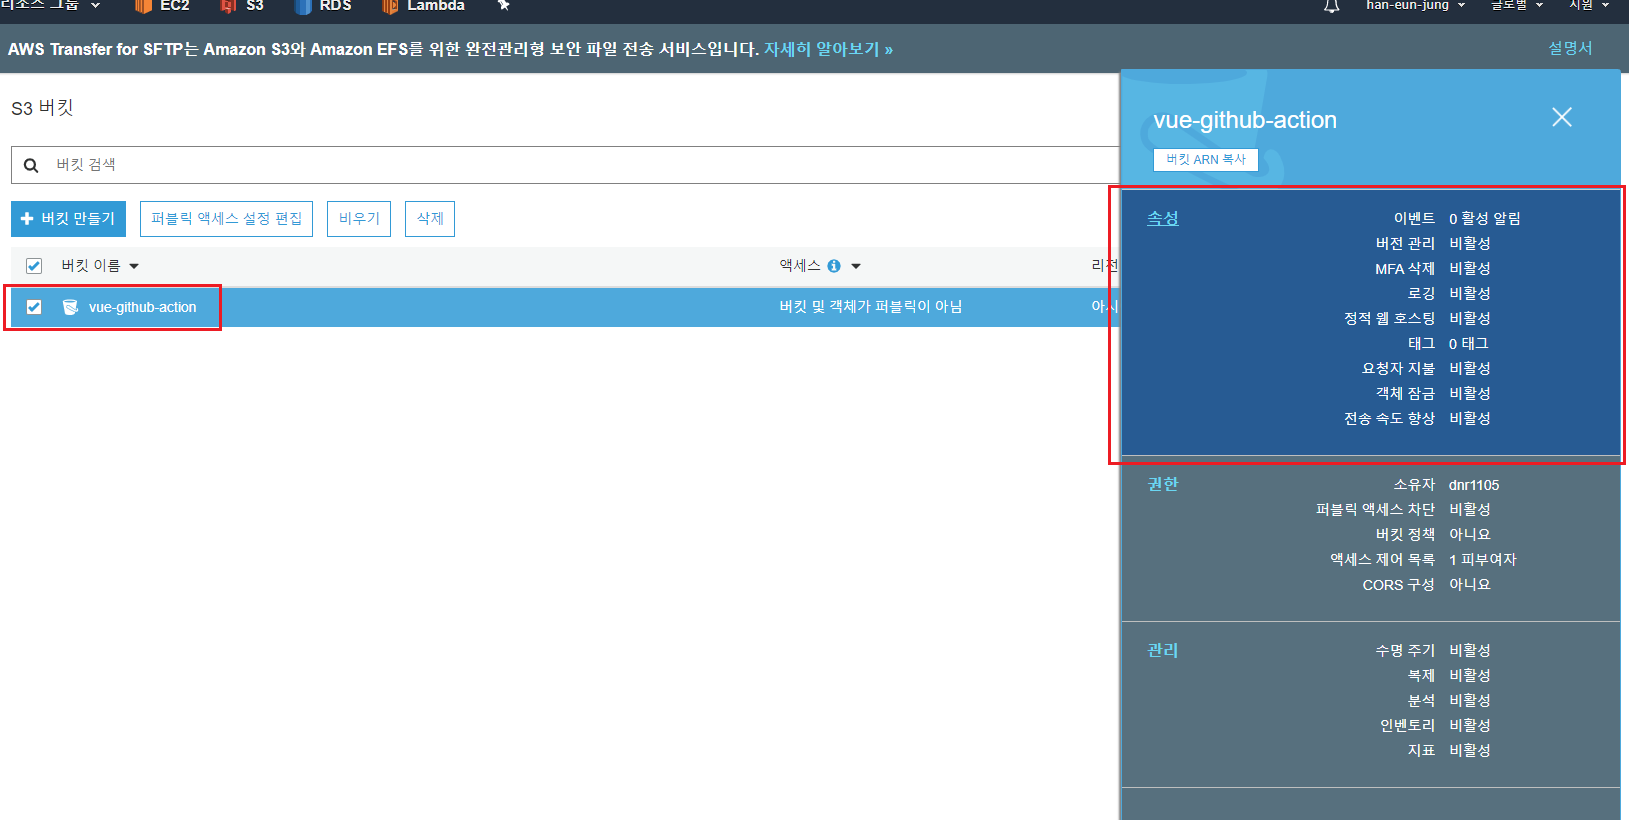Open the 자세히 알아보기 link

828,49
